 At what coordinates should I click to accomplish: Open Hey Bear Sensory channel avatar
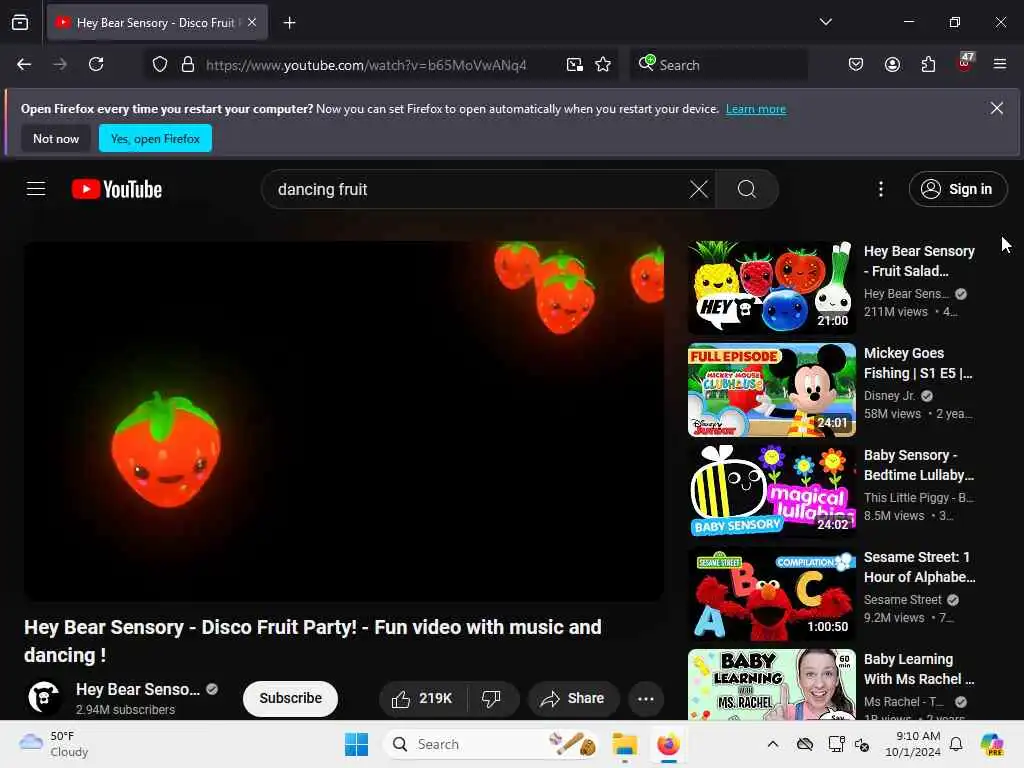[x=44, y=697]
